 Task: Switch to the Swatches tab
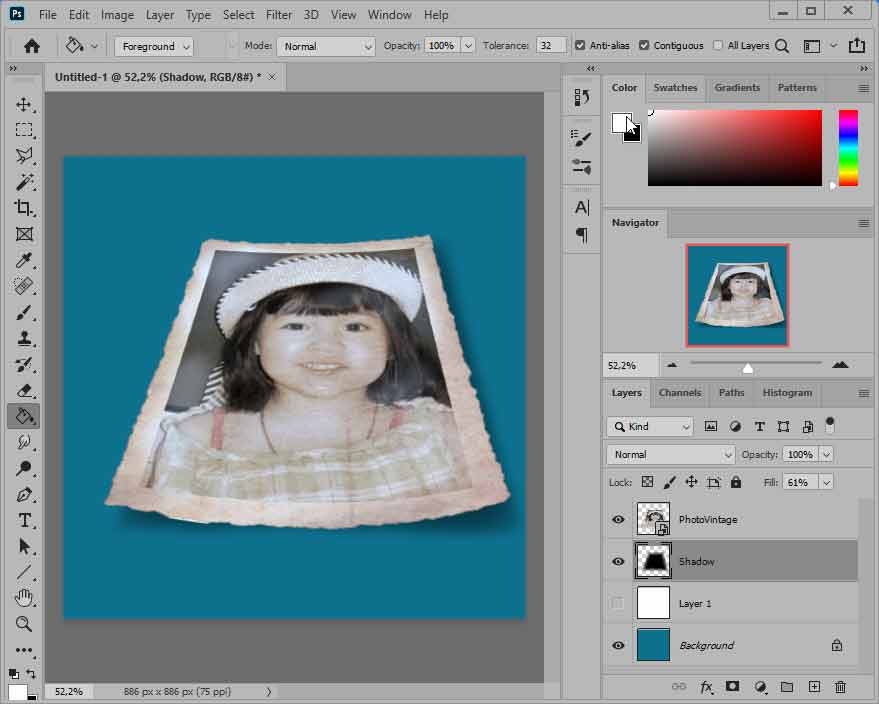[x=675, y=88]
